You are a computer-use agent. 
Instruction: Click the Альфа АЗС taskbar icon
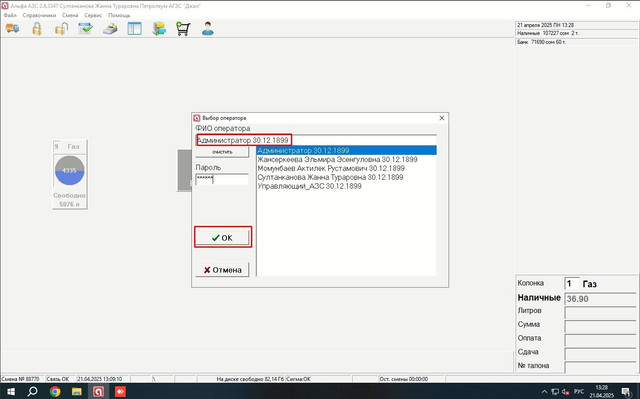tap(98, 392)
